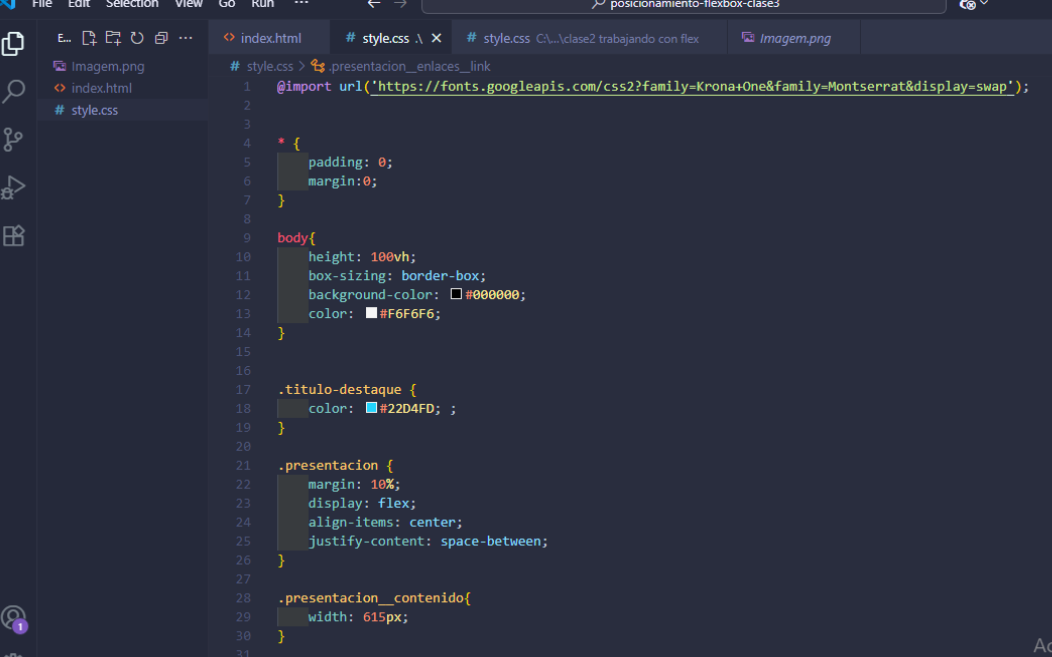Click line number 21 in the gutter

[x=244, y=465]
